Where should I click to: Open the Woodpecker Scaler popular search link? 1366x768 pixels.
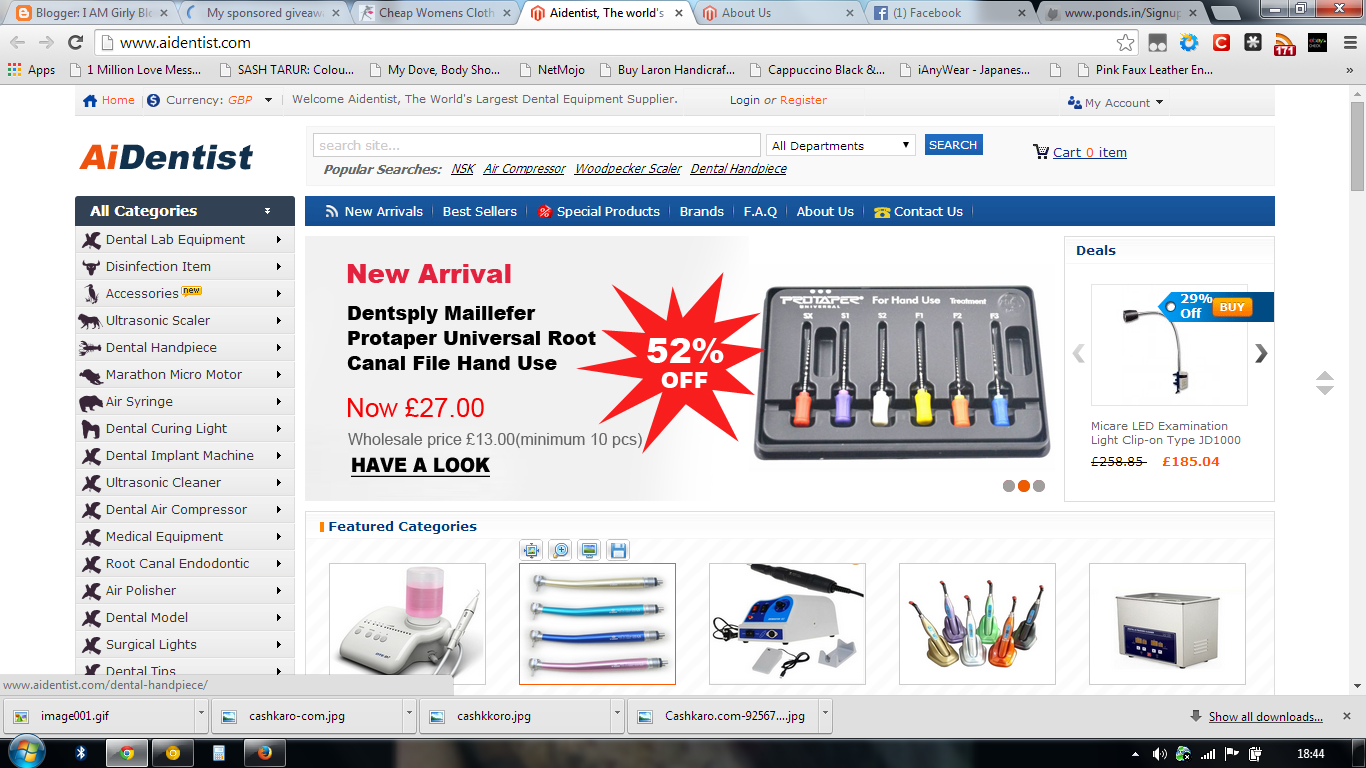tap(628, 169)
